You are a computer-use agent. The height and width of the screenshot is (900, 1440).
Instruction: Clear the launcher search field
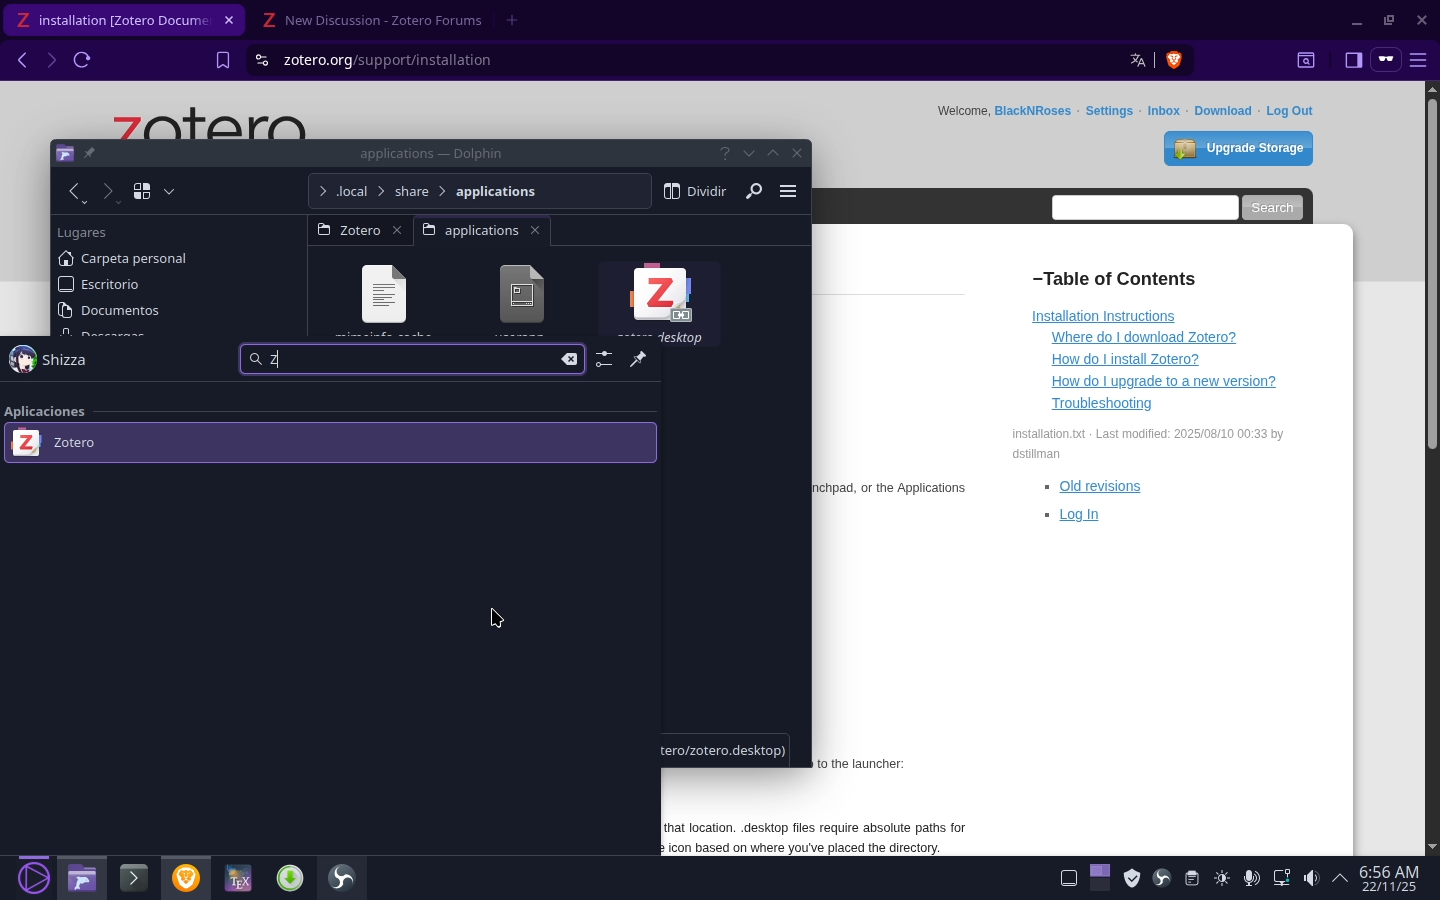click(x=570, y=360)
